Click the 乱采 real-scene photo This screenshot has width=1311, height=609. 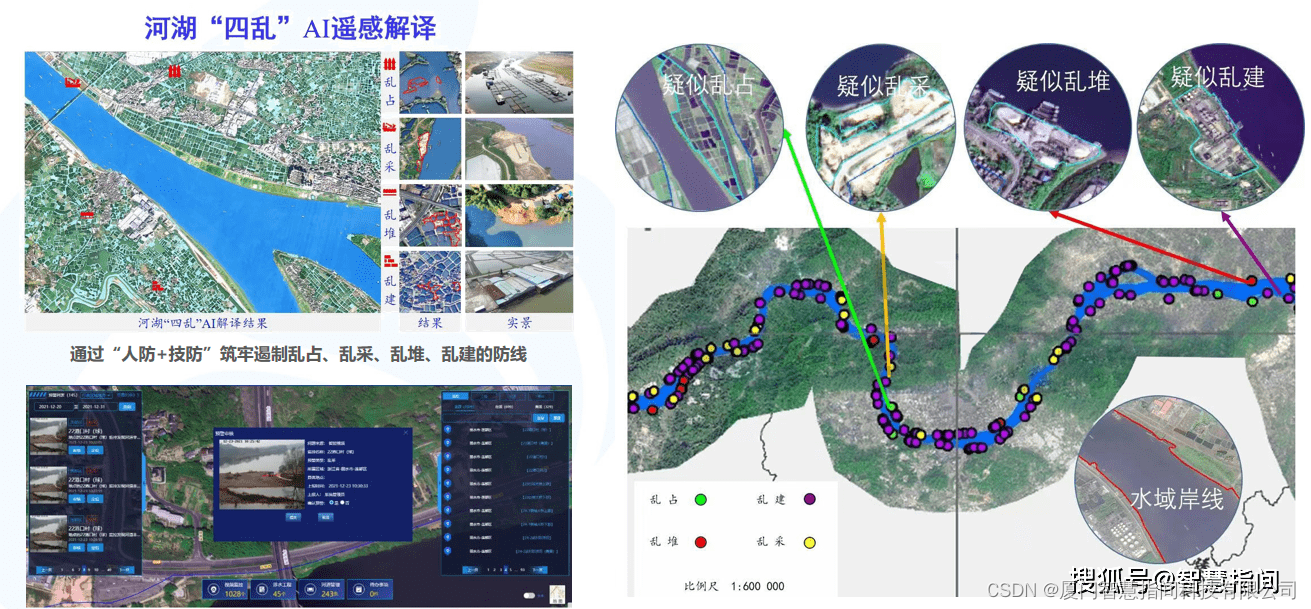(519, 149)
